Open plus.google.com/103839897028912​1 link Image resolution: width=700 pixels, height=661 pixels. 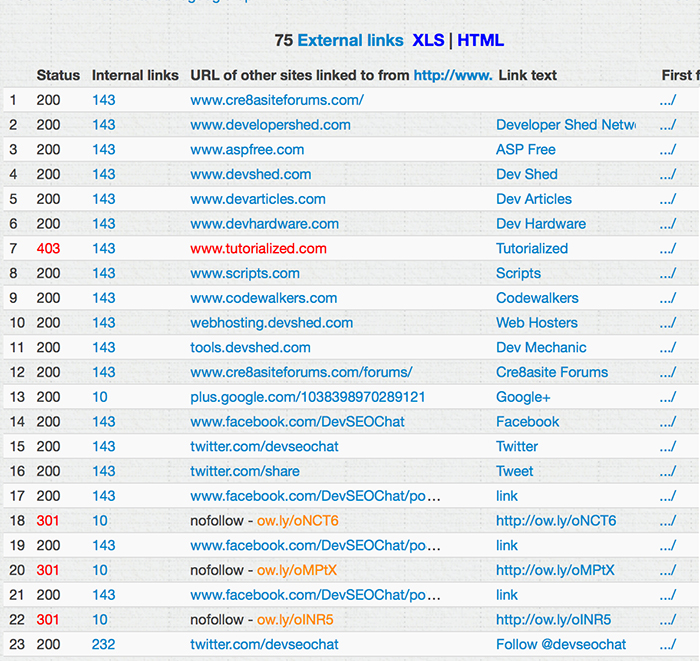(x=308, y=397)
